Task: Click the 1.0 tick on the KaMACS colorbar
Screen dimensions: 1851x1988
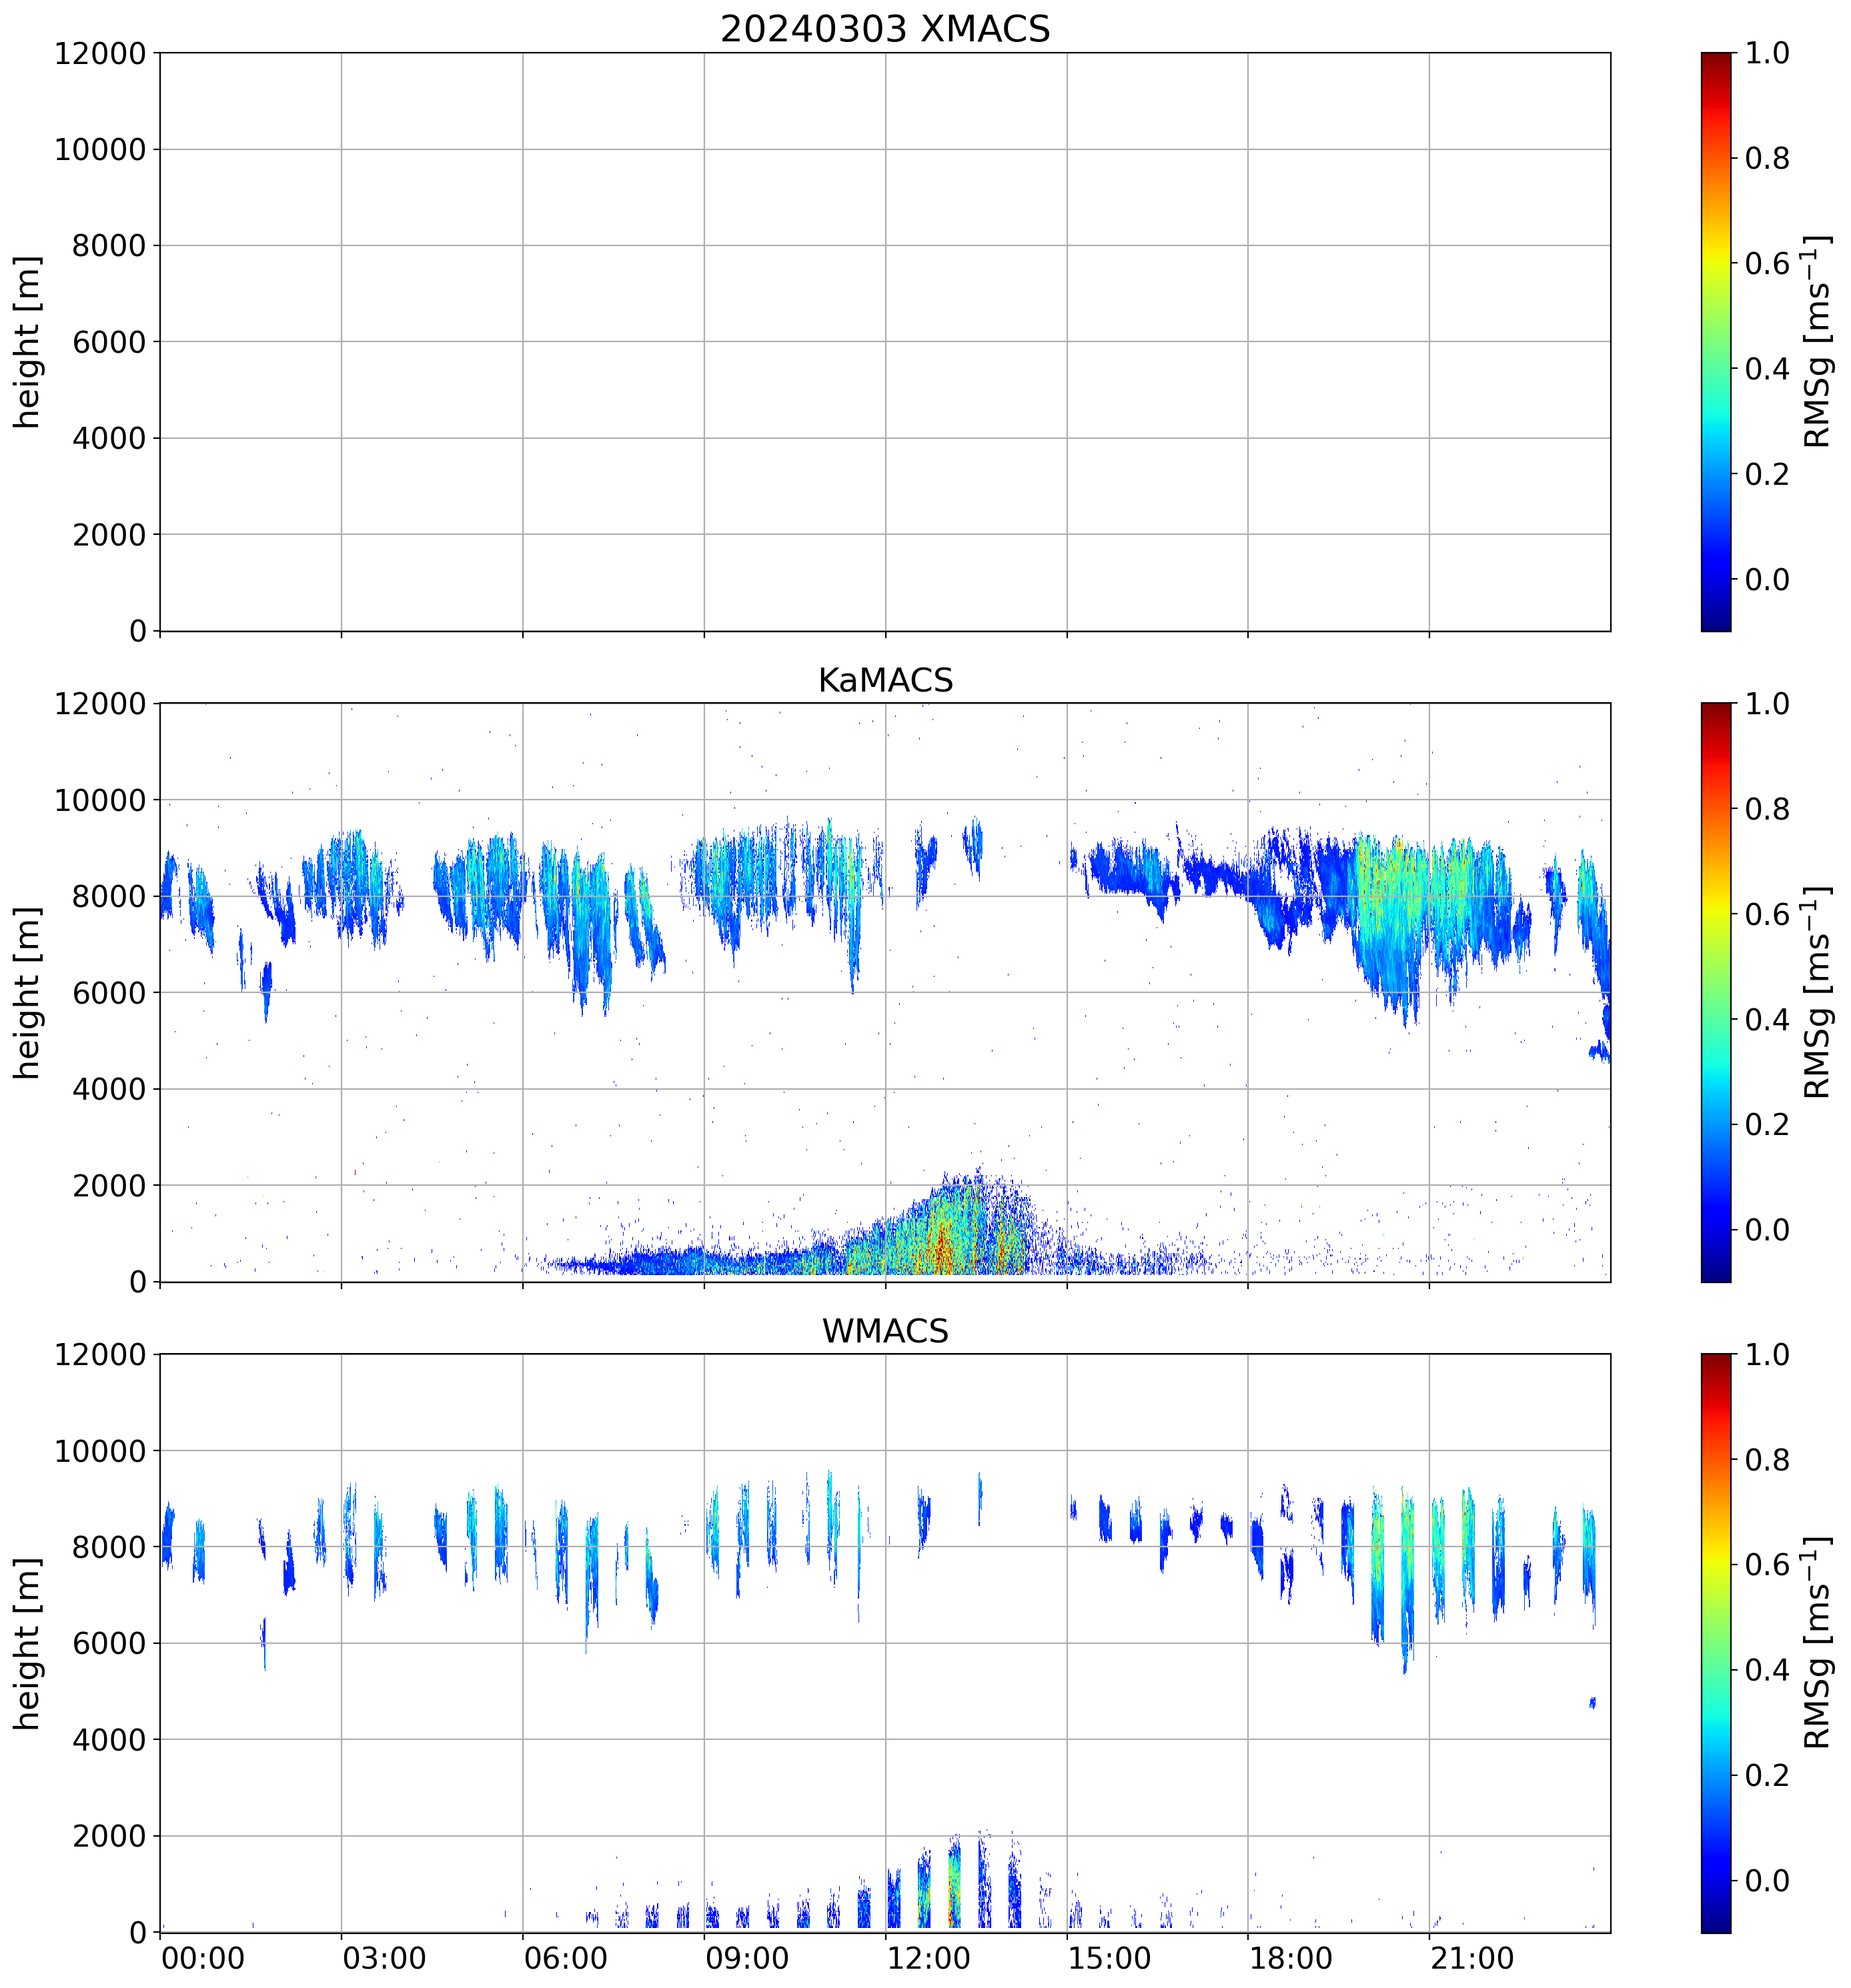Action: tap(1767, 704)
